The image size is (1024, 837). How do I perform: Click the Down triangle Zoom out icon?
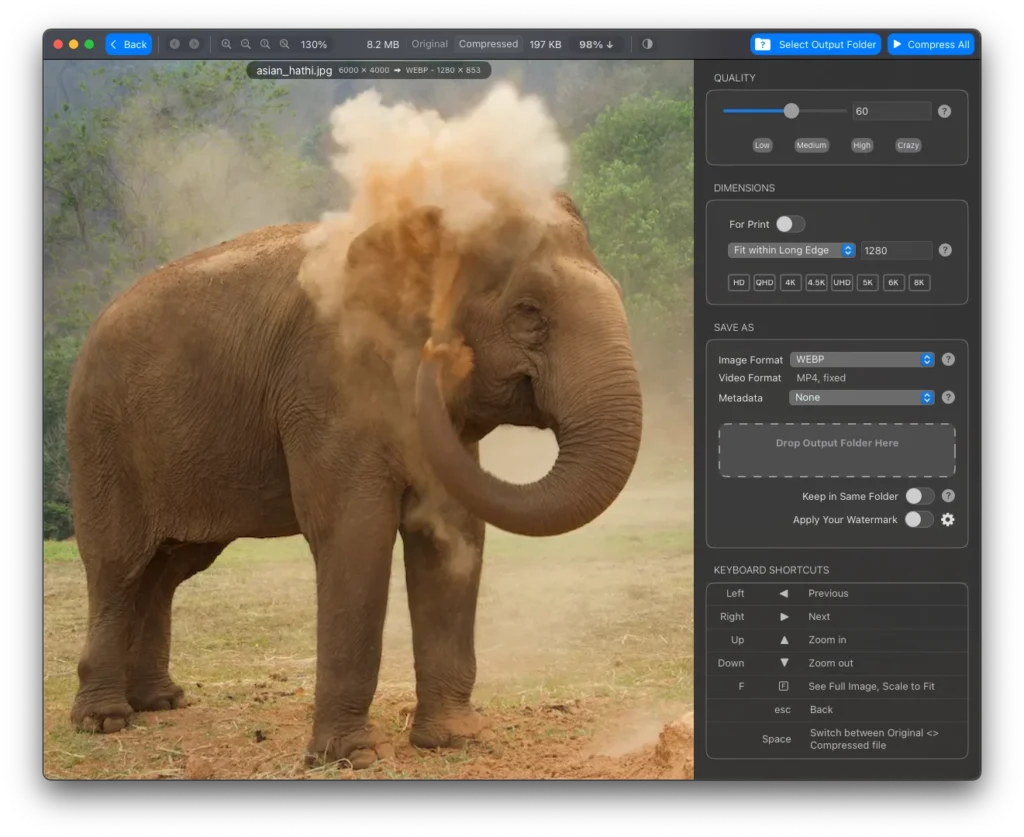point(784,663)
